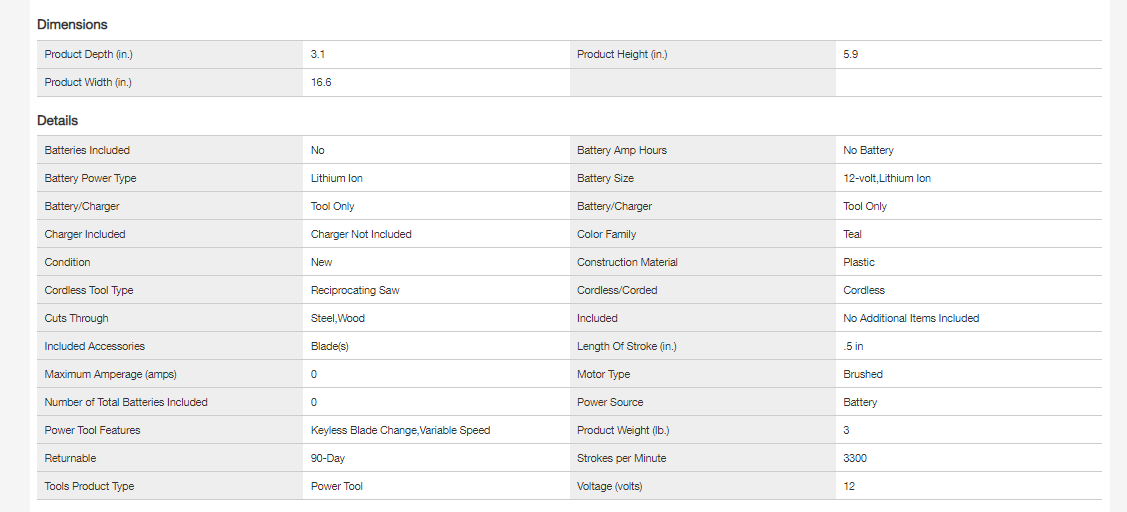Select the Charger Not Included value
The image size is (1127, 512).
(x=361, y=234)
